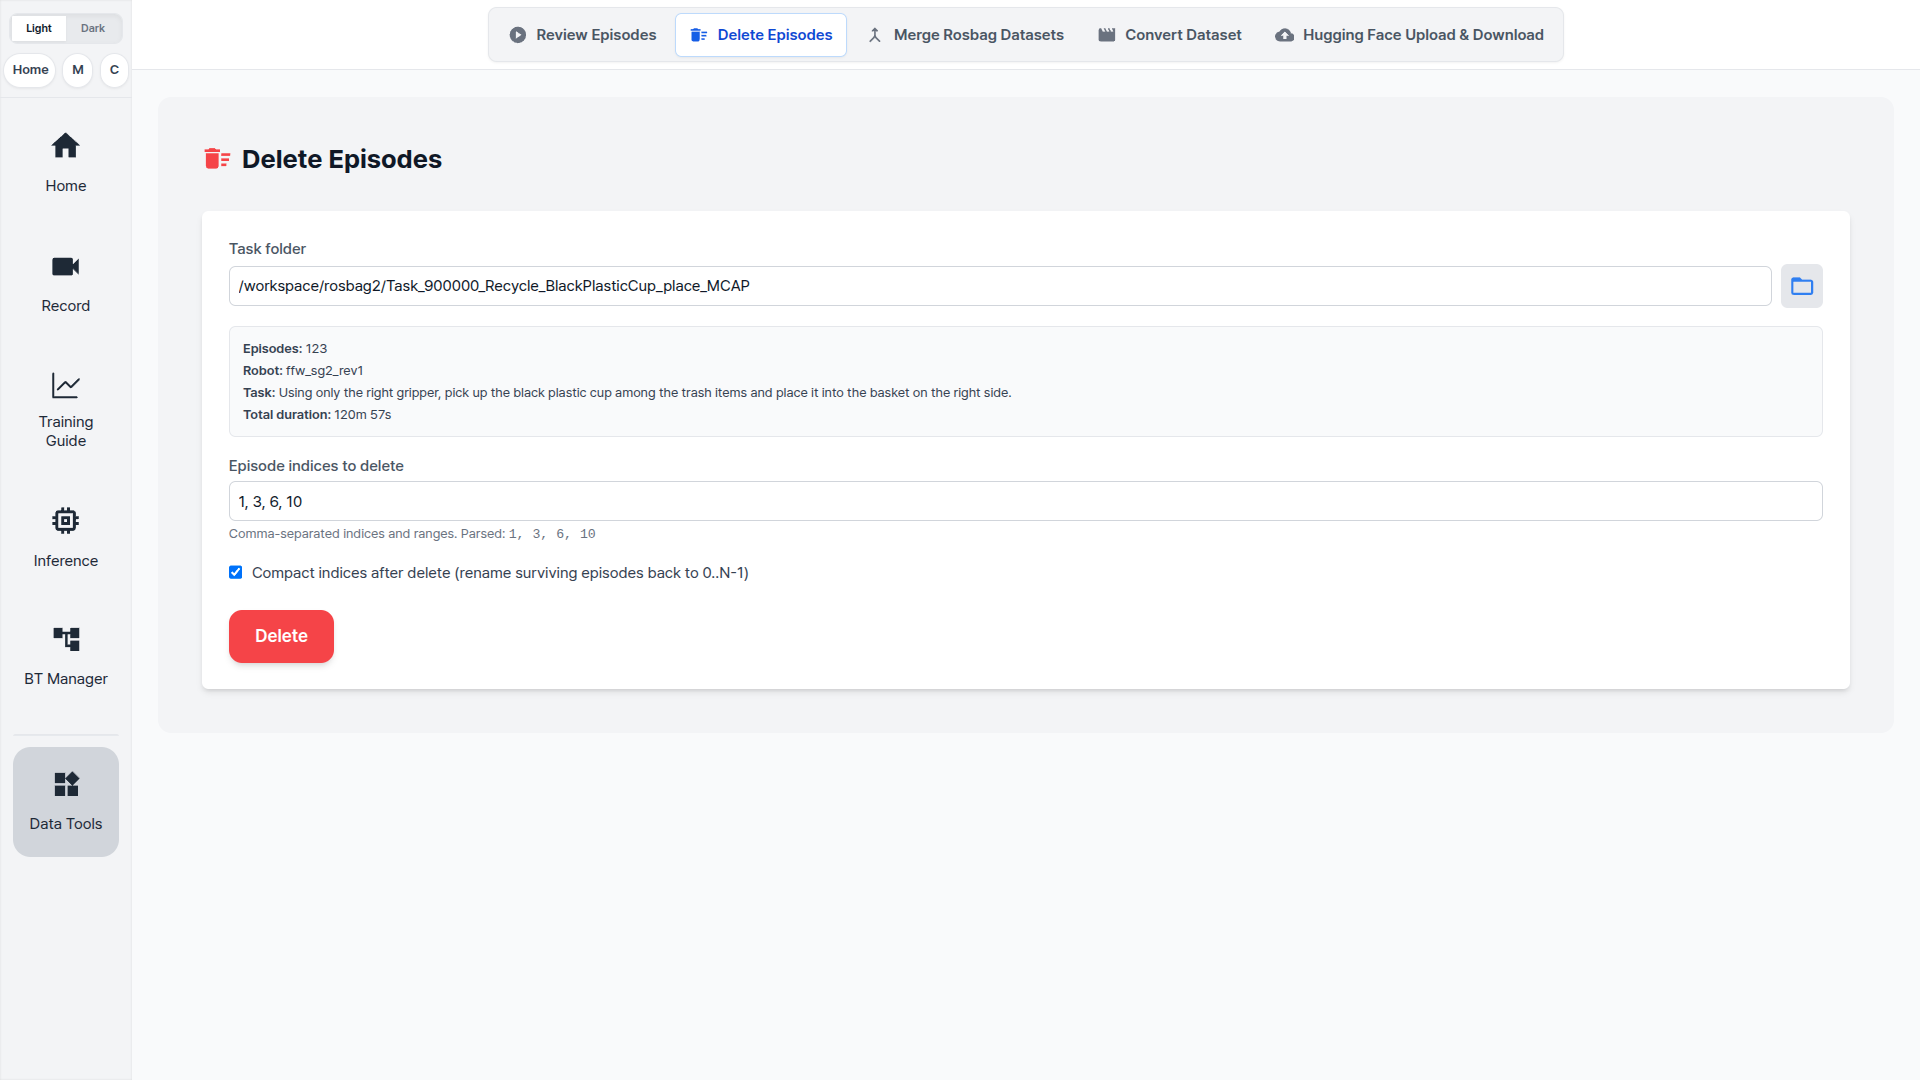Open Hugging Face Upload & Download tab
Image resolution: width=1920 pixels, height=1080 pixels.
pyautogui.click(x=1409, y=35)
